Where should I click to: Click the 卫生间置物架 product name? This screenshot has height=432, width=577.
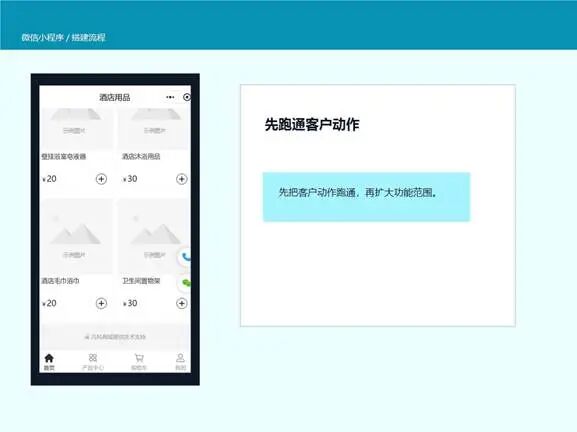141,281
